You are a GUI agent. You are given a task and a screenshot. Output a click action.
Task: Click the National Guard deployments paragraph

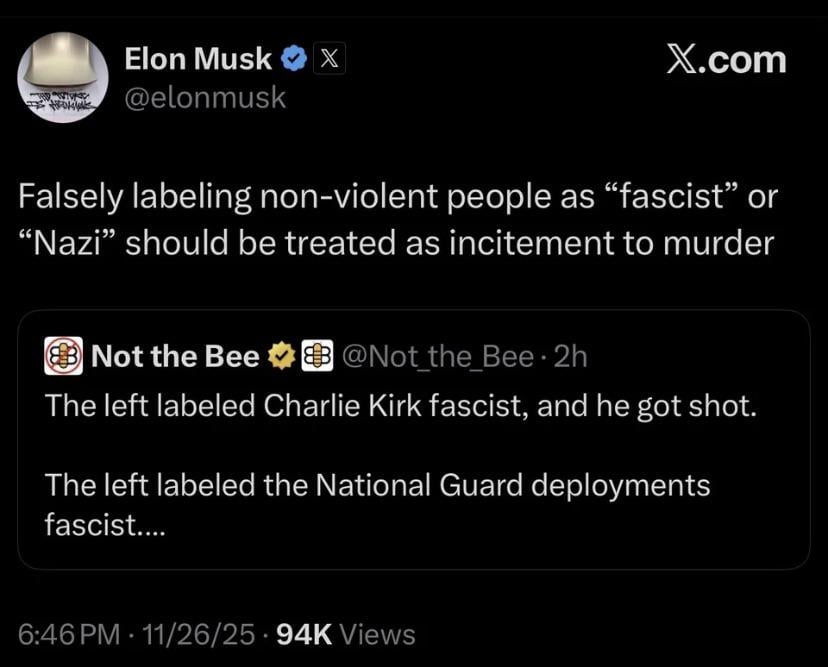click(x=378, y=485)
